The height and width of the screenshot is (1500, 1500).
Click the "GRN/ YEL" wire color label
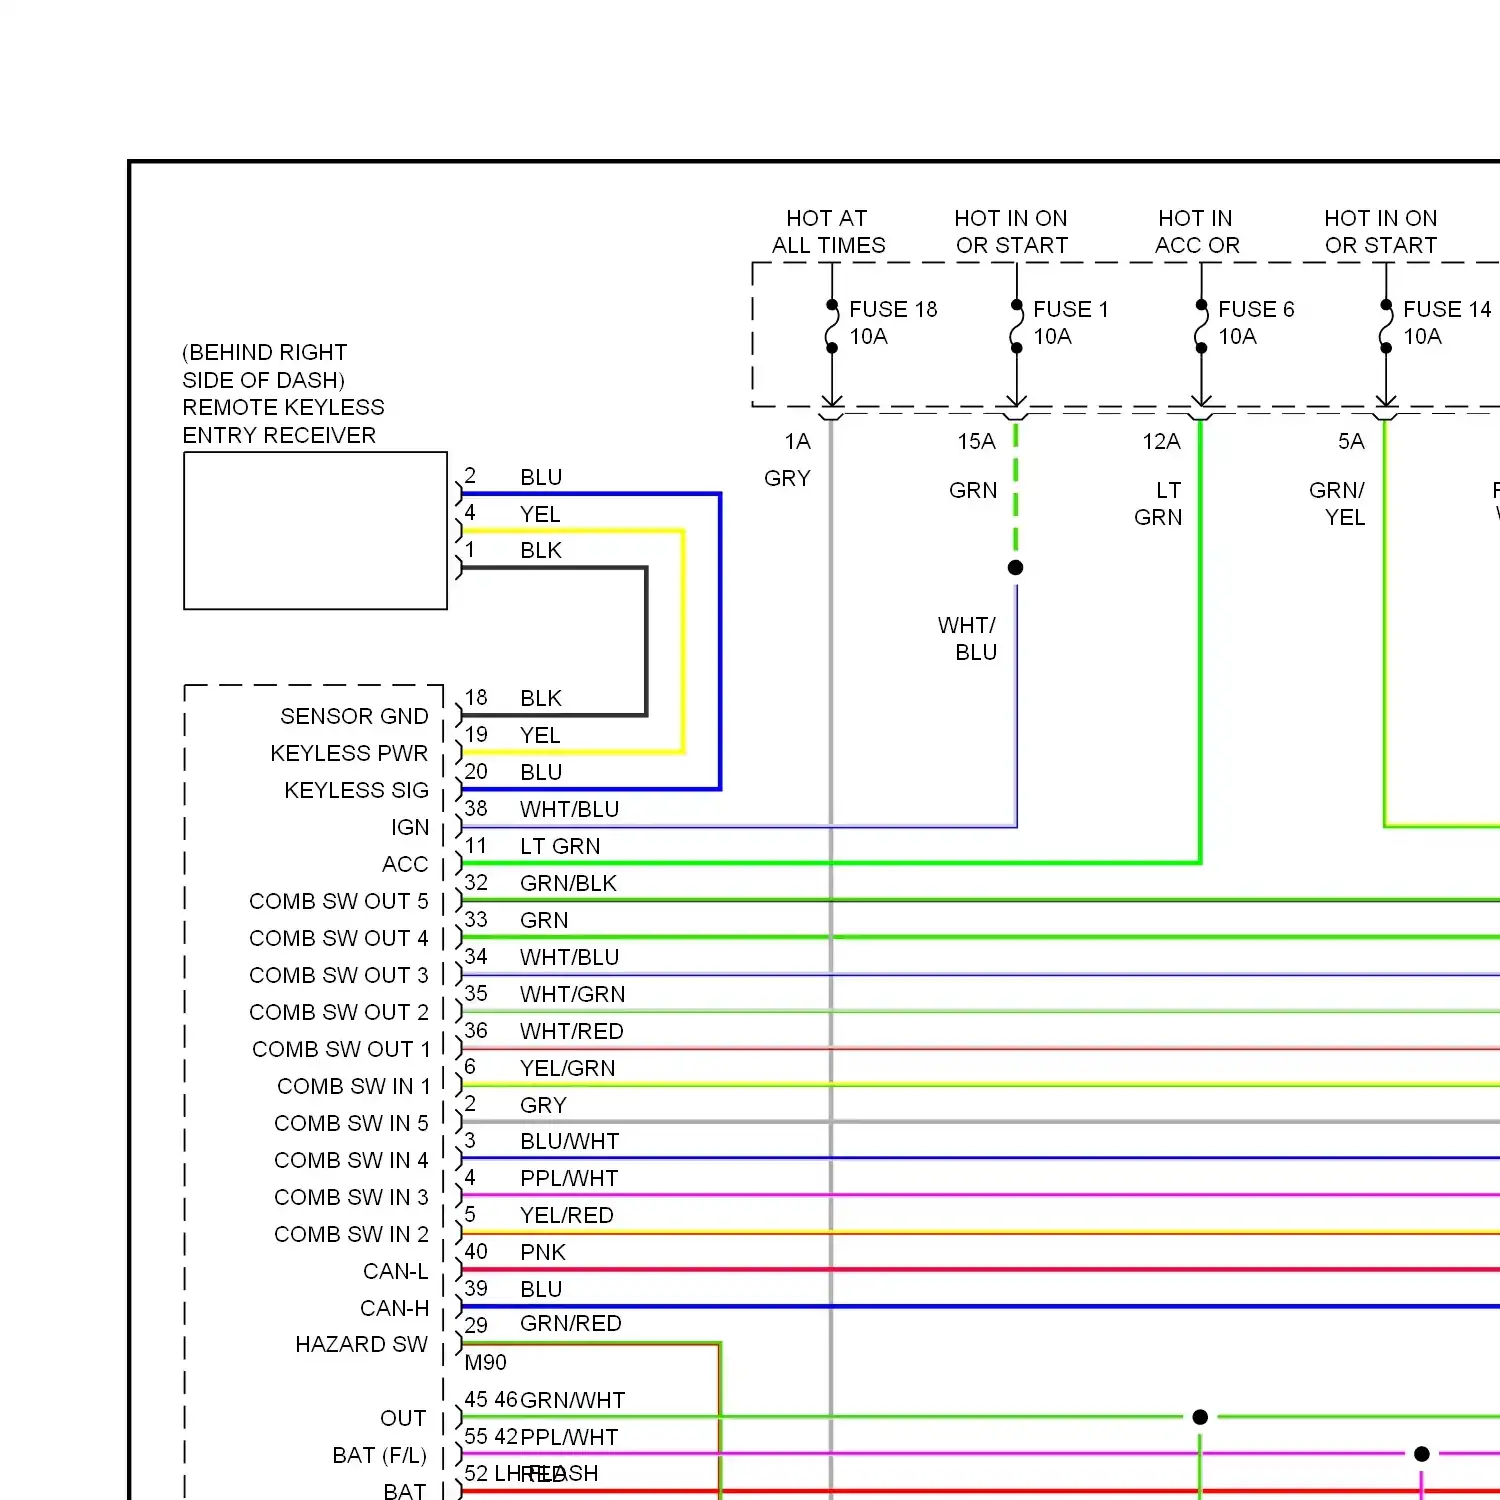click(x=1337, y=504)
